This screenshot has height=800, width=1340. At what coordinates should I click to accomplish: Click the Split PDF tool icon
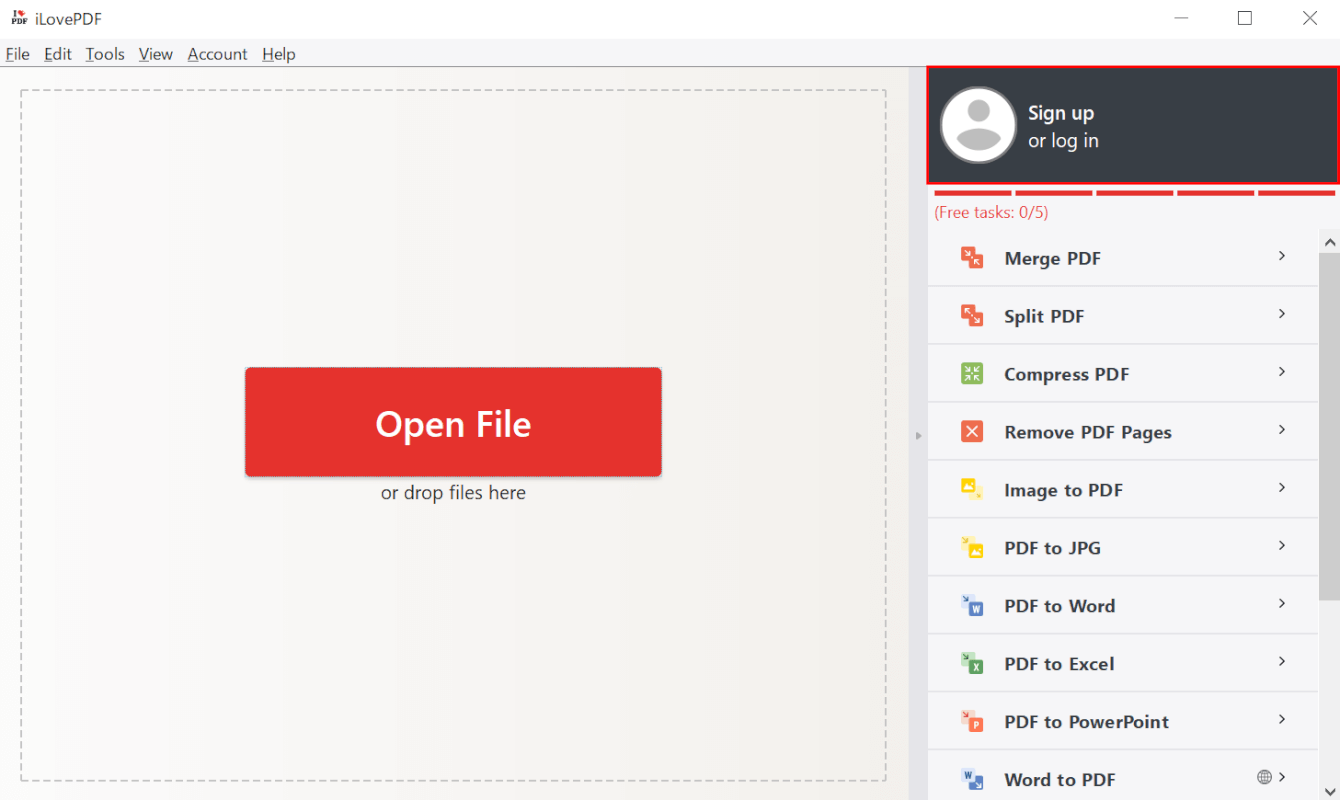point(971,316)
